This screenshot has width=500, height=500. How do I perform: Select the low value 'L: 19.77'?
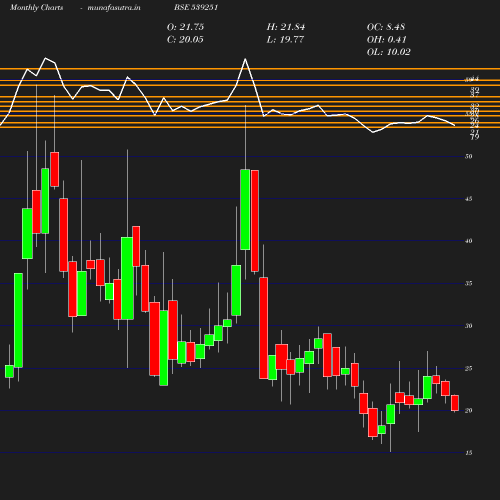[x=285, y=40]
